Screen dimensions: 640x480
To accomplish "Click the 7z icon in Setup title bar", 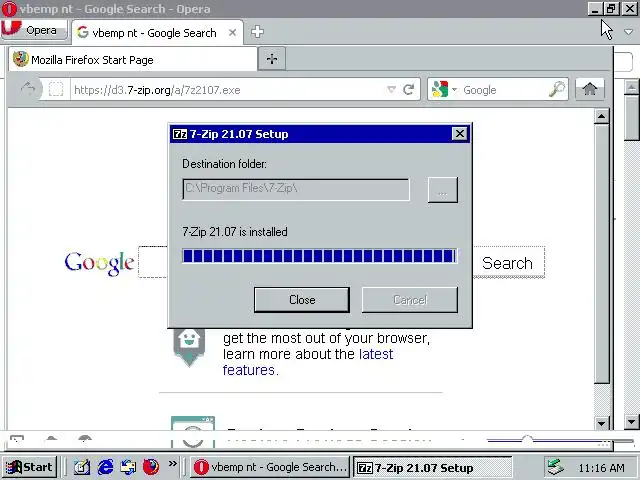I will click(x=180, y=134).
